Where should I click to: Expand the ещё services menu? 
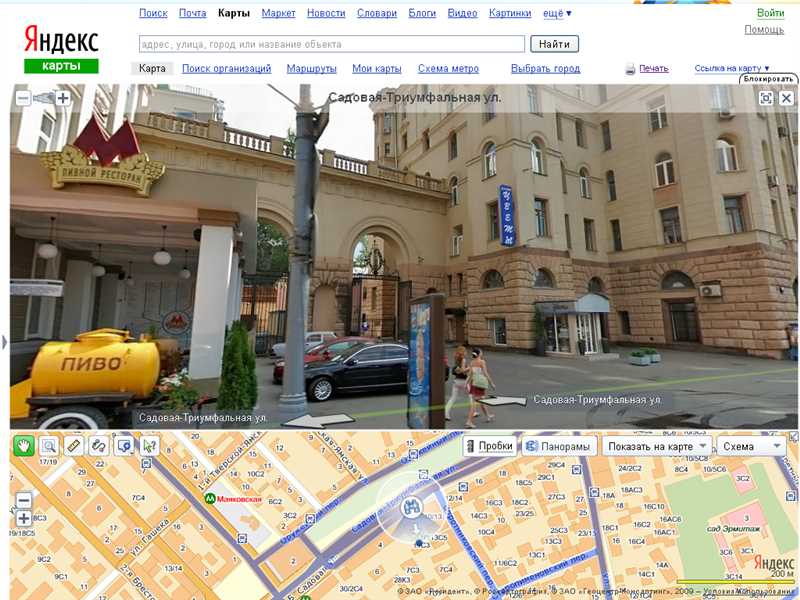(557, 13)
